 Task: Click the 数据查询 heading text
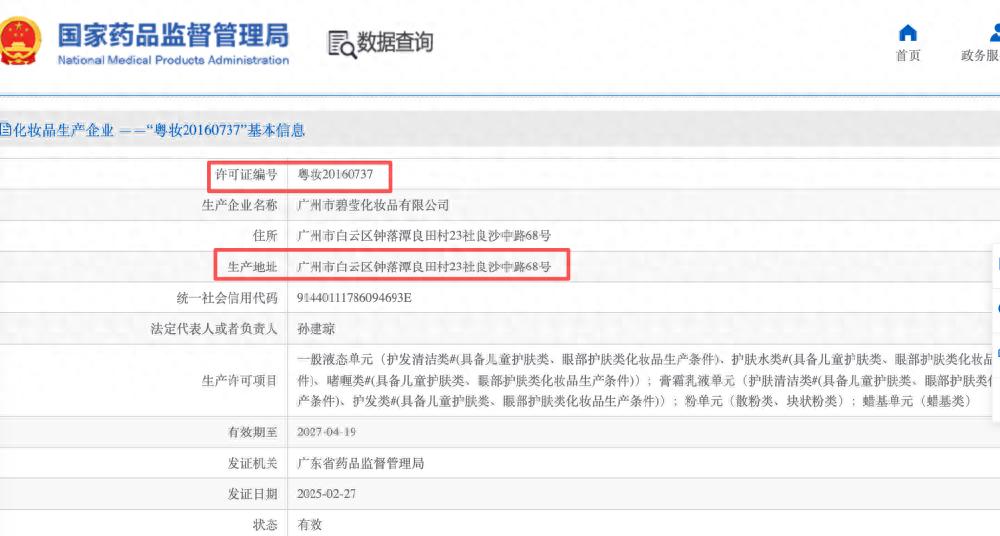pyautogui.click(x=395, y=42)
